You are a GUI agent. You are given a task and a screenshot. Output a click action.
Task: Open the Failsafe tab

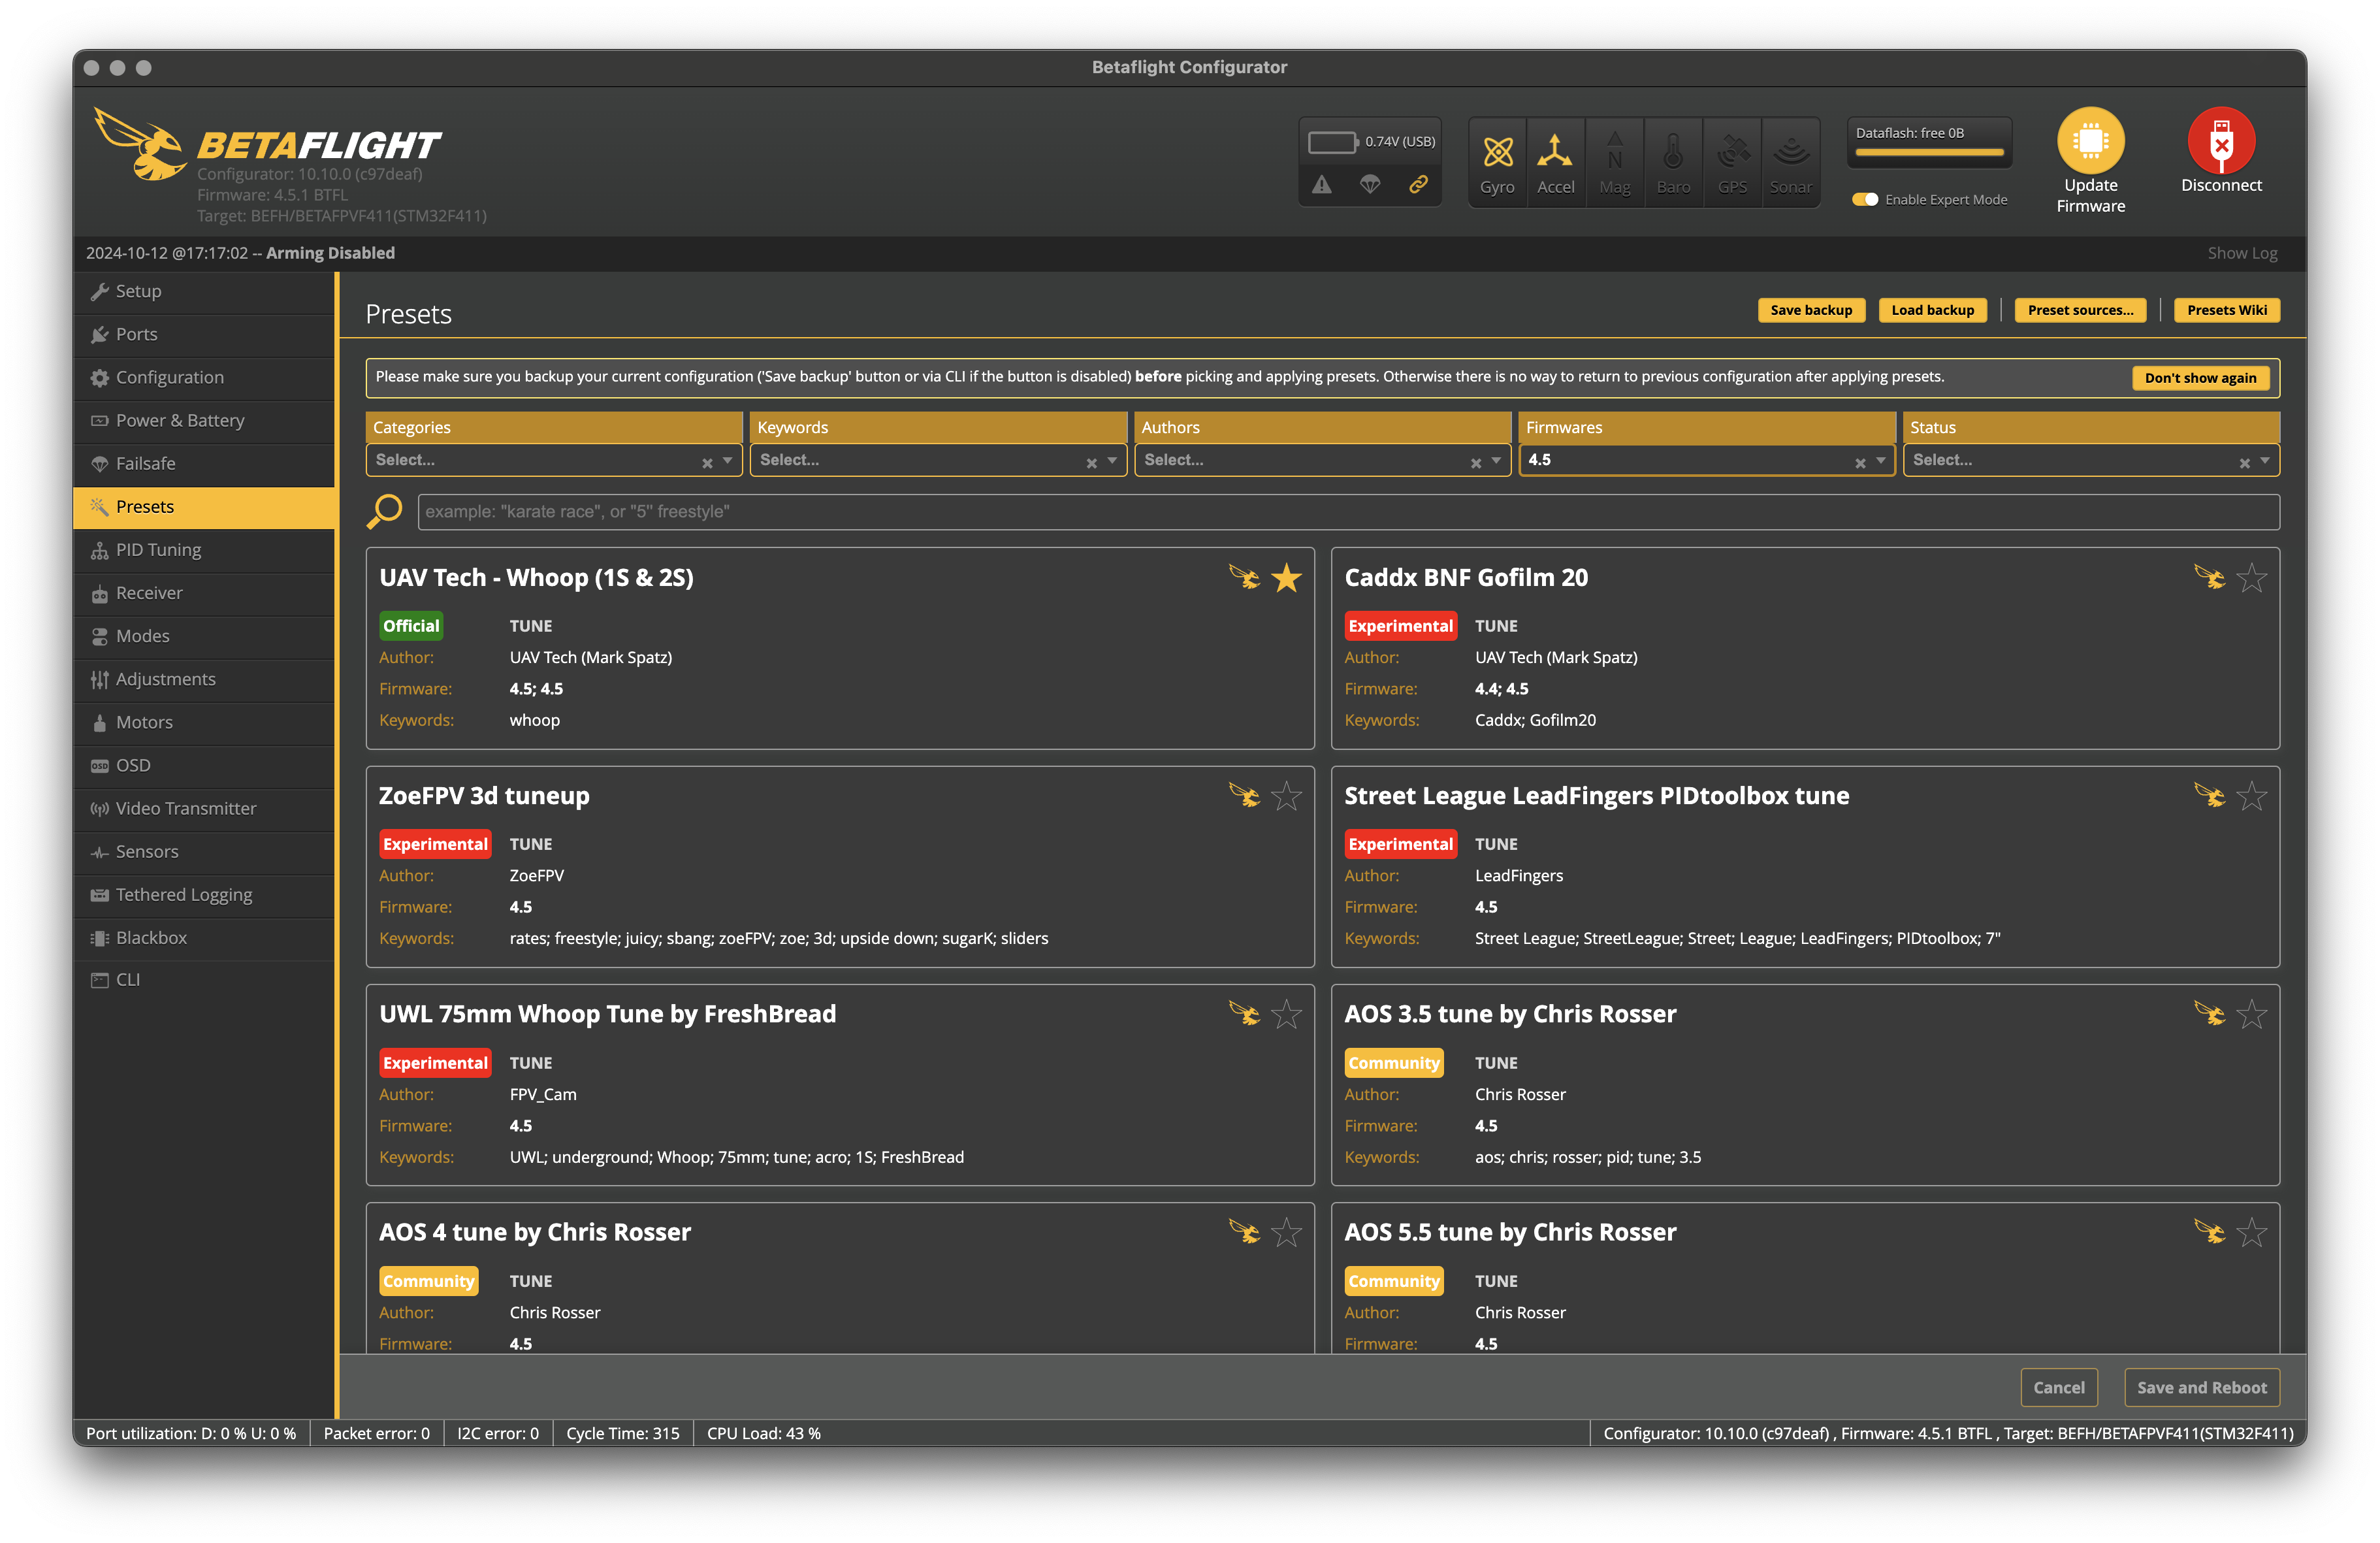click(204, 463)
